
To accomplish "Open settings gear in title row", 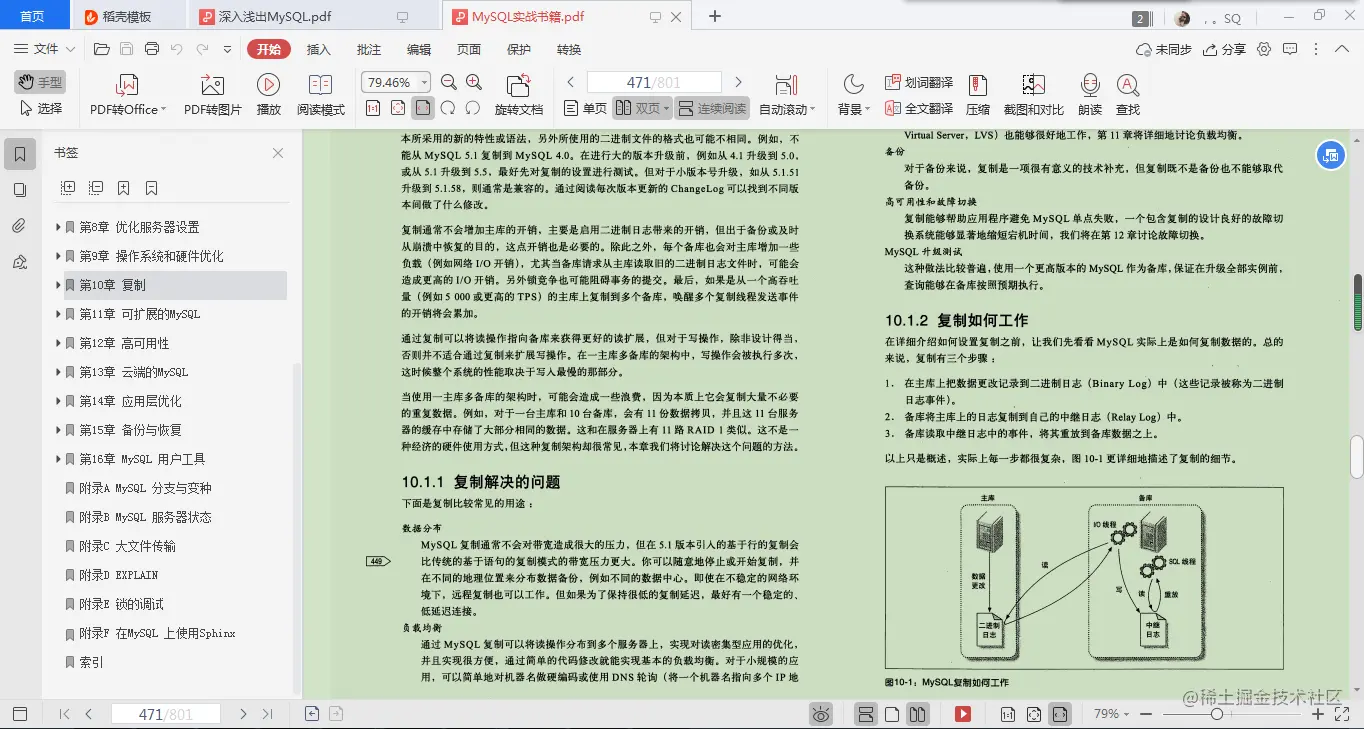I will [x=1264, y=49].
